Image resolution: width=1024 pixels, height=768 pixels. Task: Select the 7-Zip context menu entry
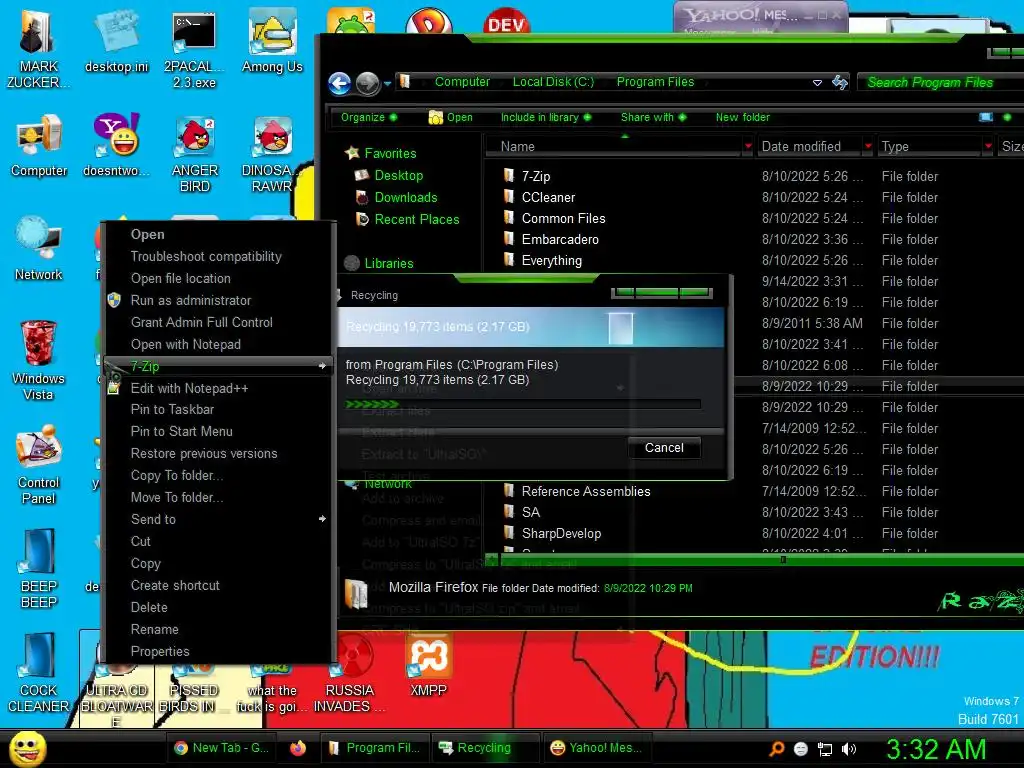[219, 366]
